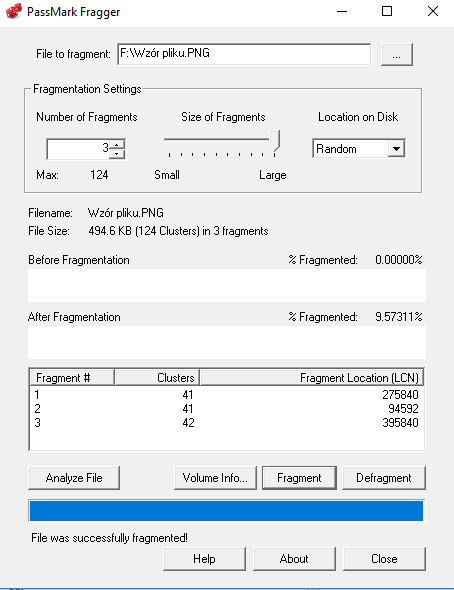Screen dimensions: 454x590
Task: Click the Fragment button
Action: (299, 478)
